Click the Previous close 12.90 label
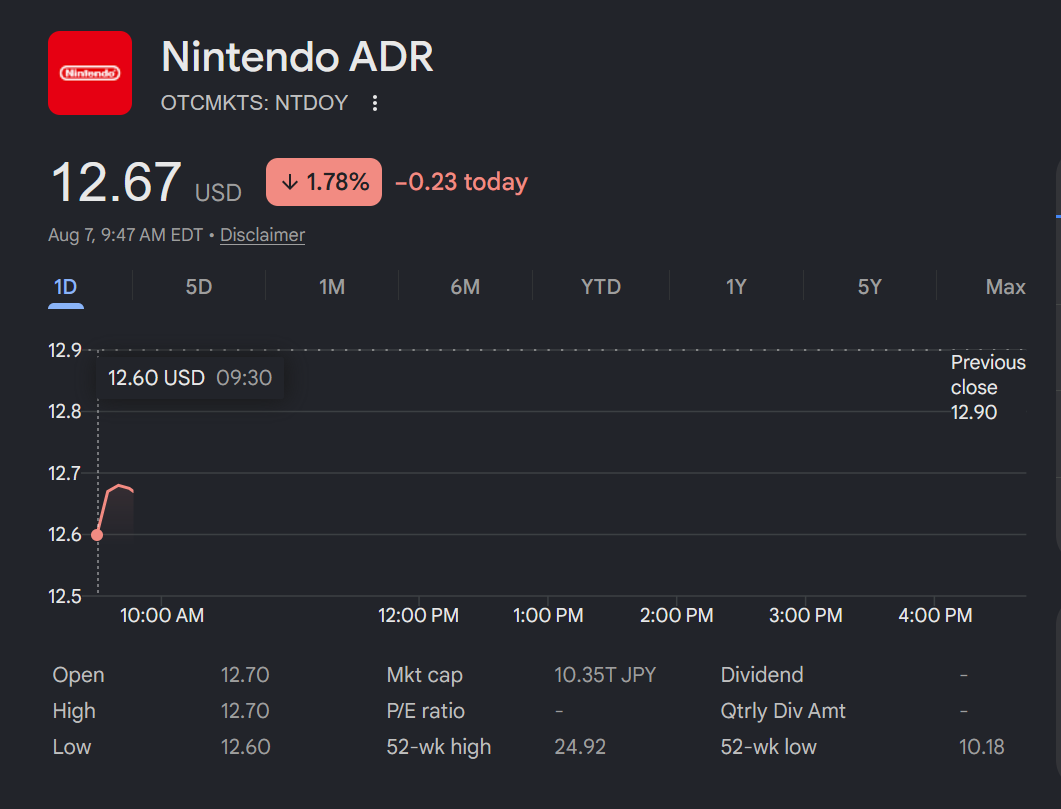 [988, 387]
